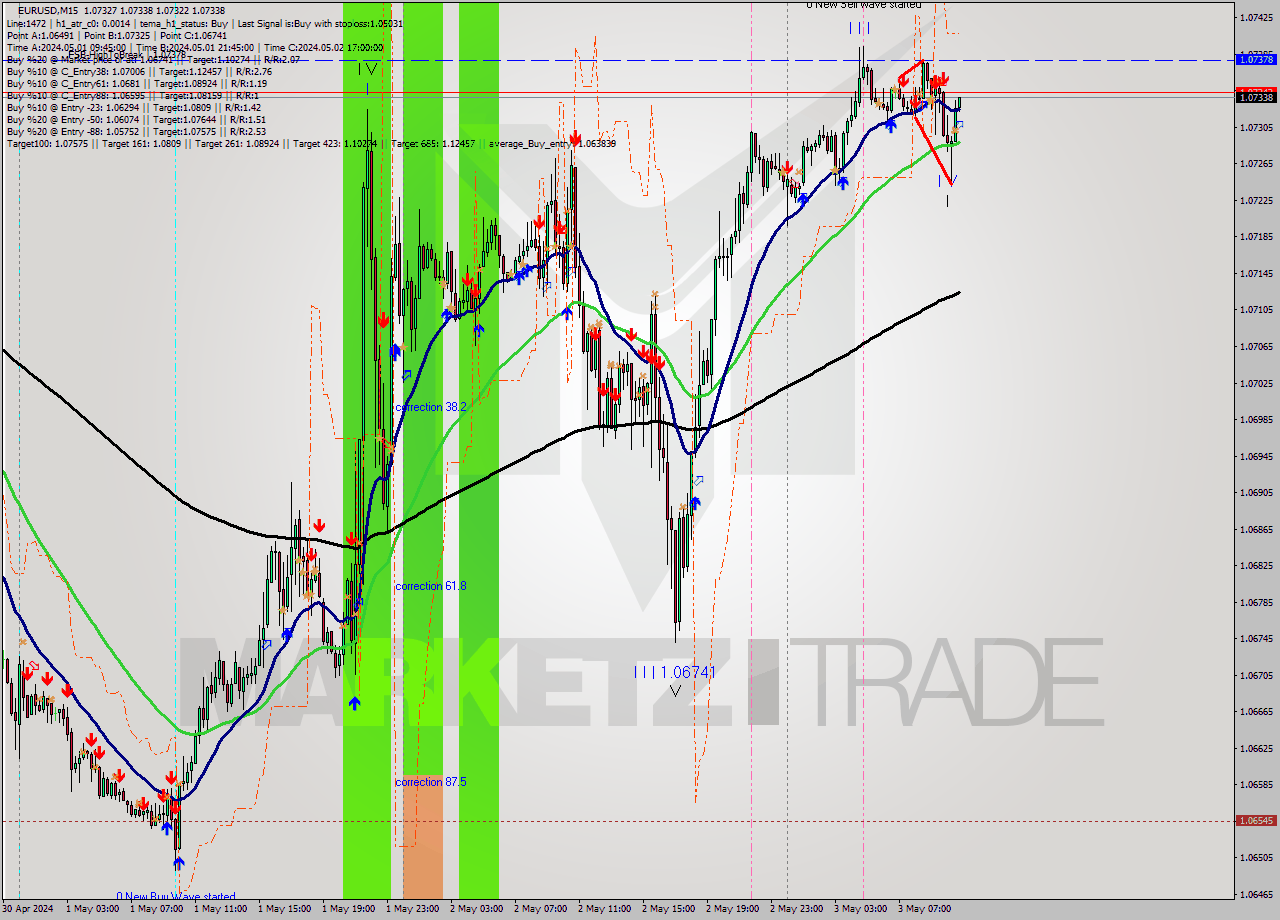Click the 1.07265 price axis label
Viewport: 1280px width, 920px height.
tap(1256, 163)
